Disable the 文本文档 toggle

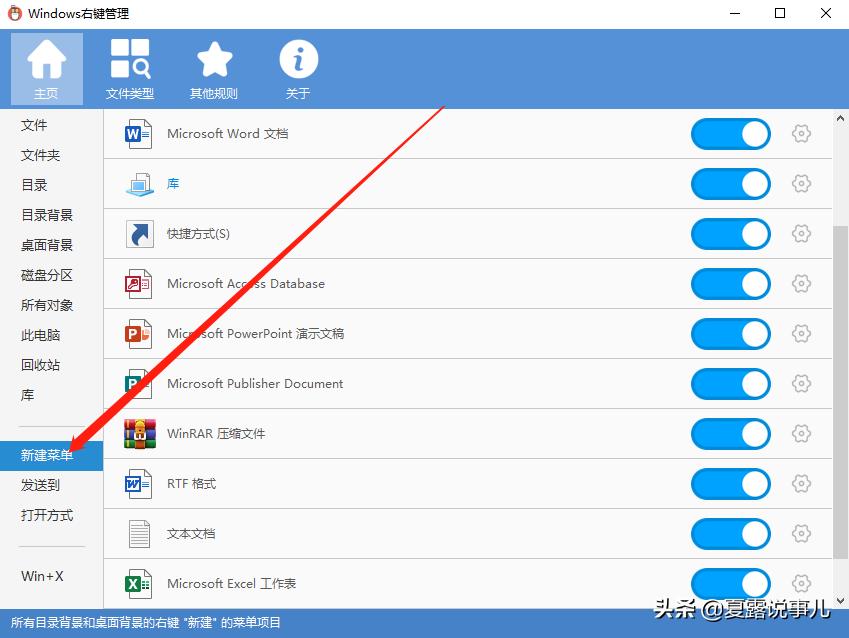730,533
